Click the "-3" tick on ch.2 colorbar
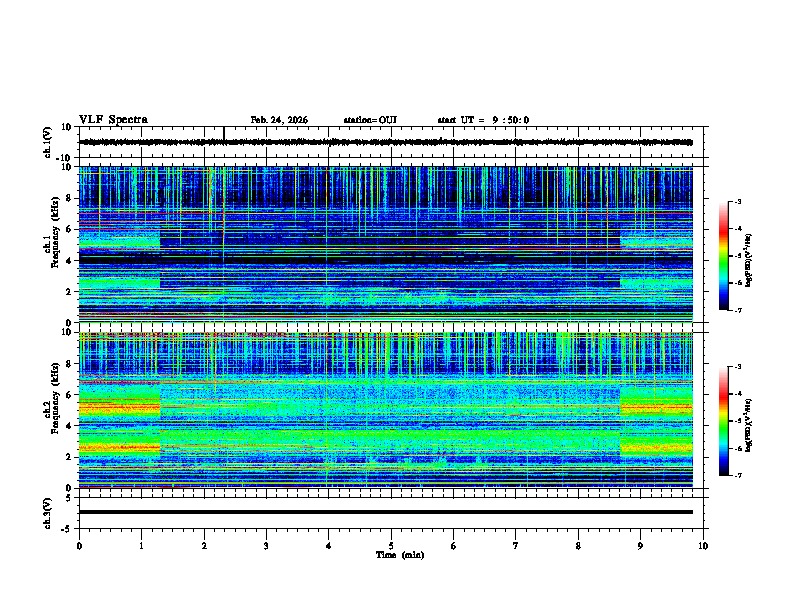This screenshot has width=792, height=612. tap(738, 367)
